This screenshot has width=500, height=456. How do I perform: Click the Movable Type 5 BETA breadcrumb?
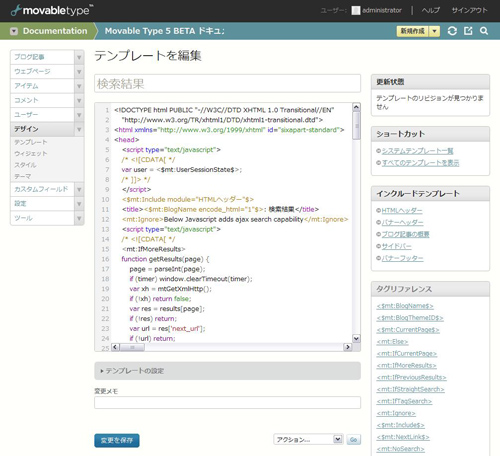click(x=165, y=31)
